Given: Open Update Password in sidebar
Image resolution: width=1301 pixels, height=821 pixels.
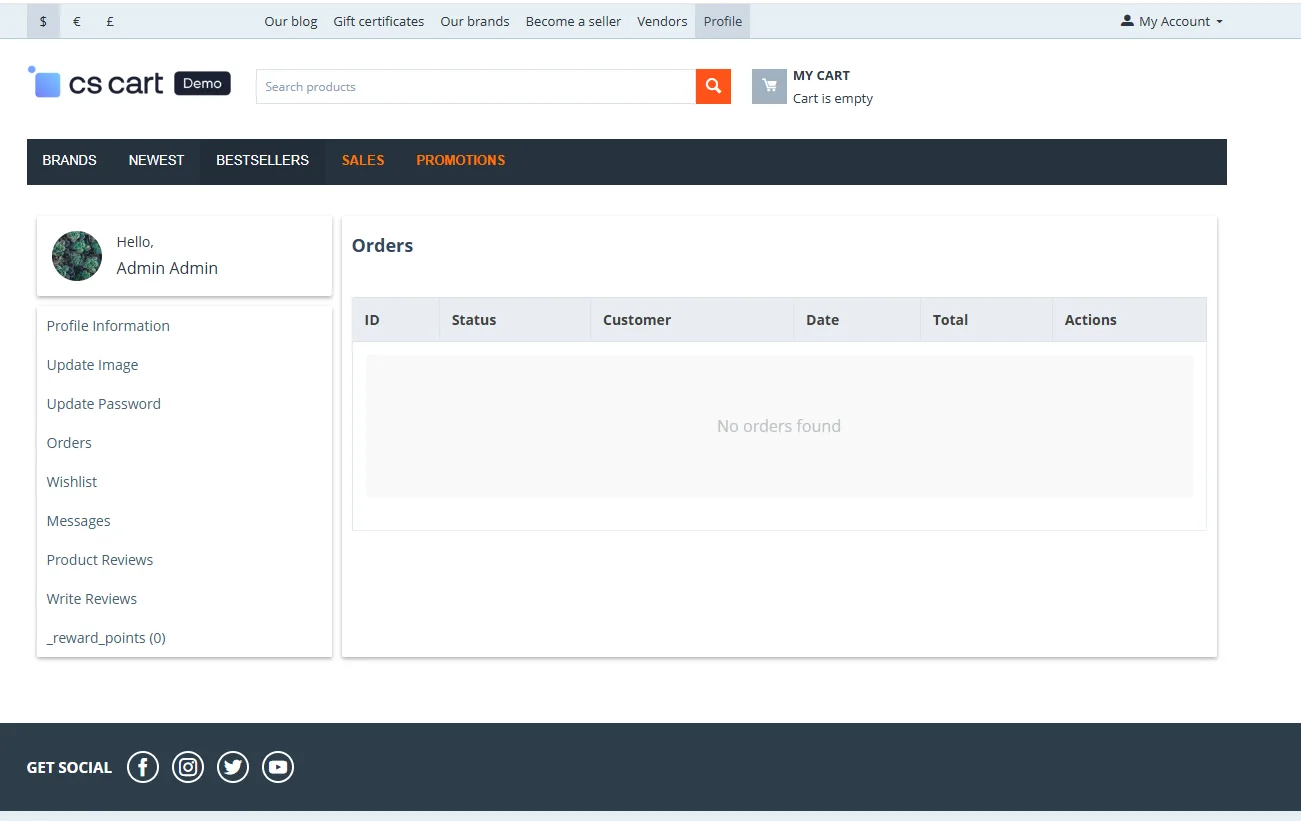Looking at the screenshot, I should tap(104, 404).
